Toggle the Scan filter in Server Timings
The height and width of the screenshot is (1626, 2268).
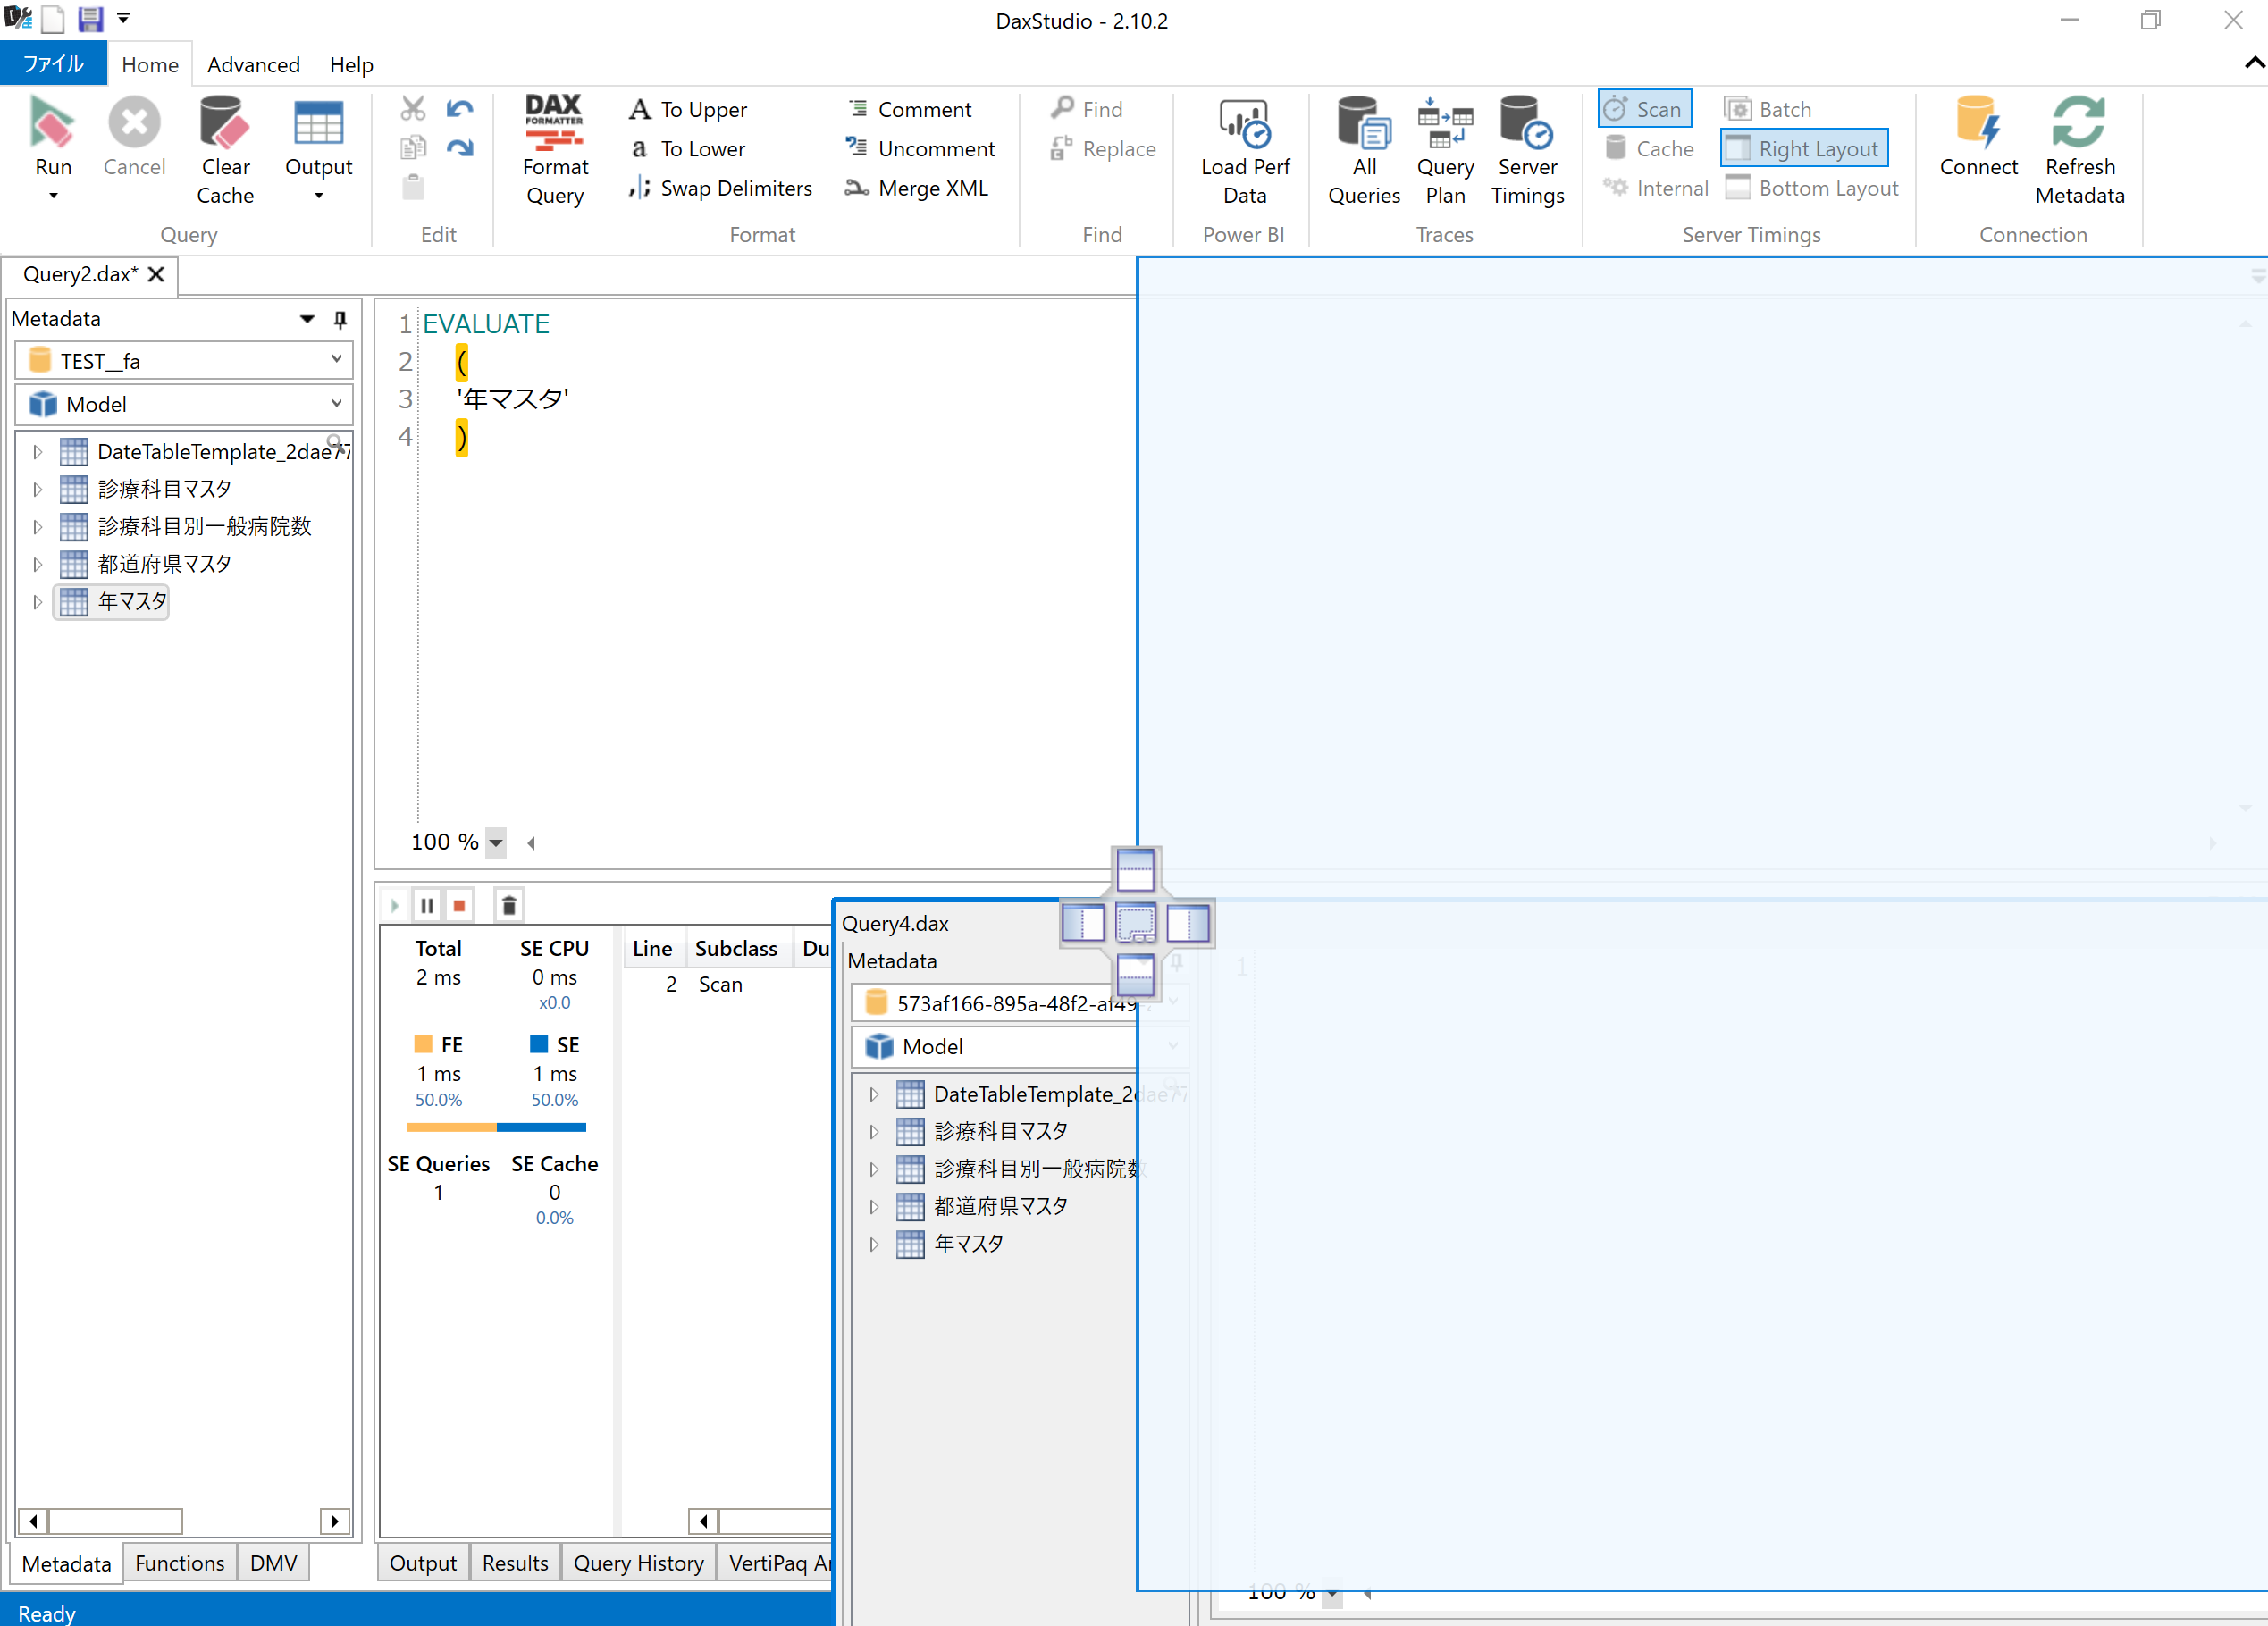(1643, 108)
